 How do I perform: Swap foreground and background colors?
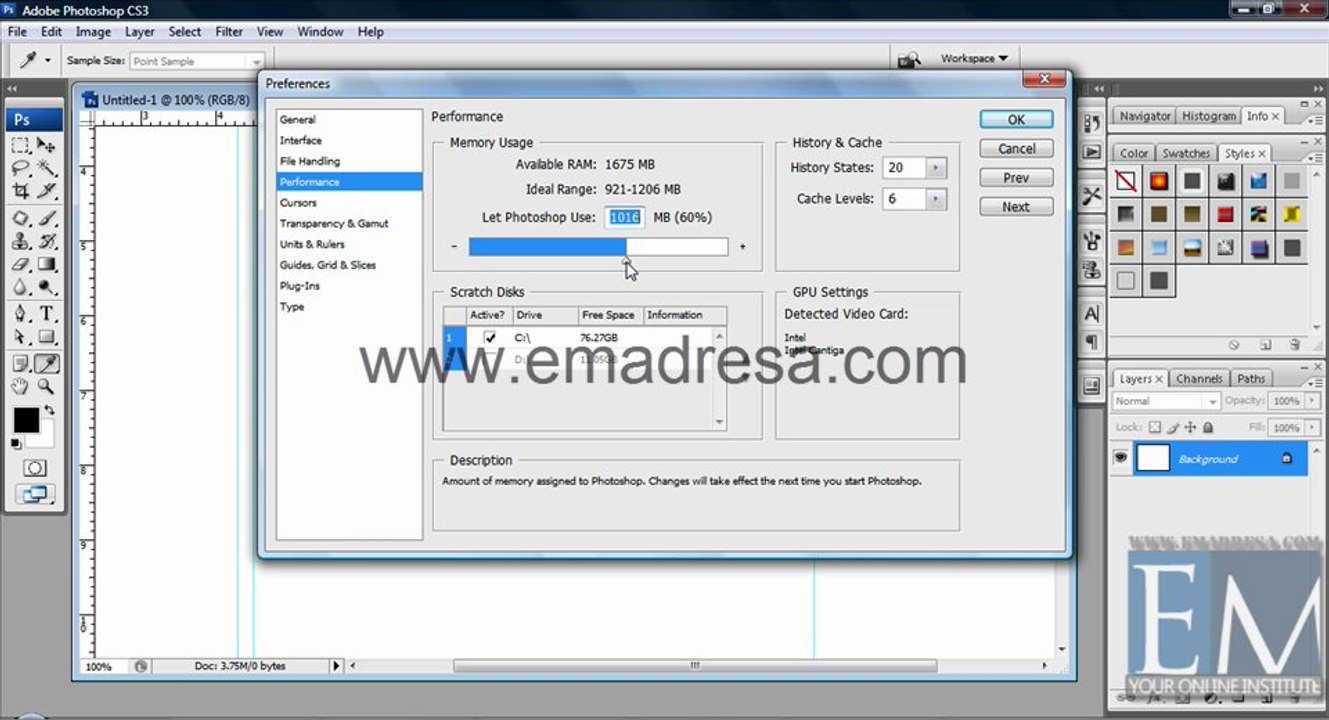(49, 410)
